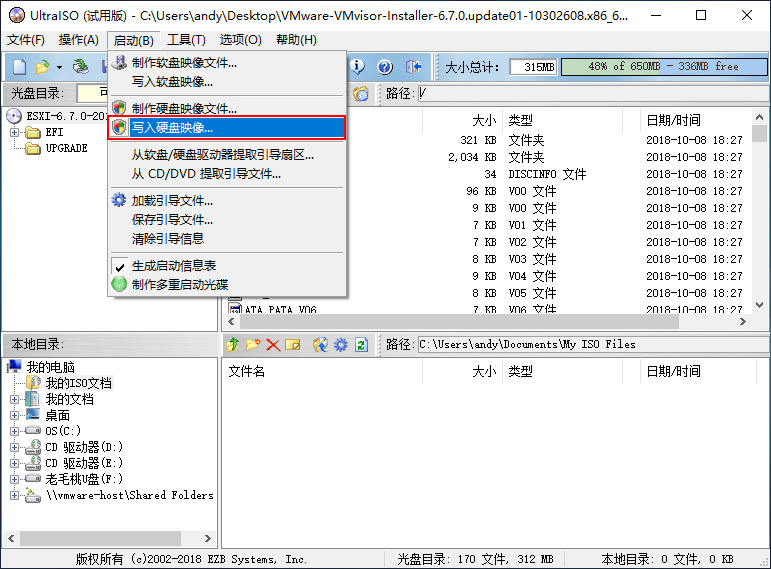This screenshot has height=569, width=771.
Task: Open the 帮助(H) menu
Action: pyautogui.click(x=296, y=40)
